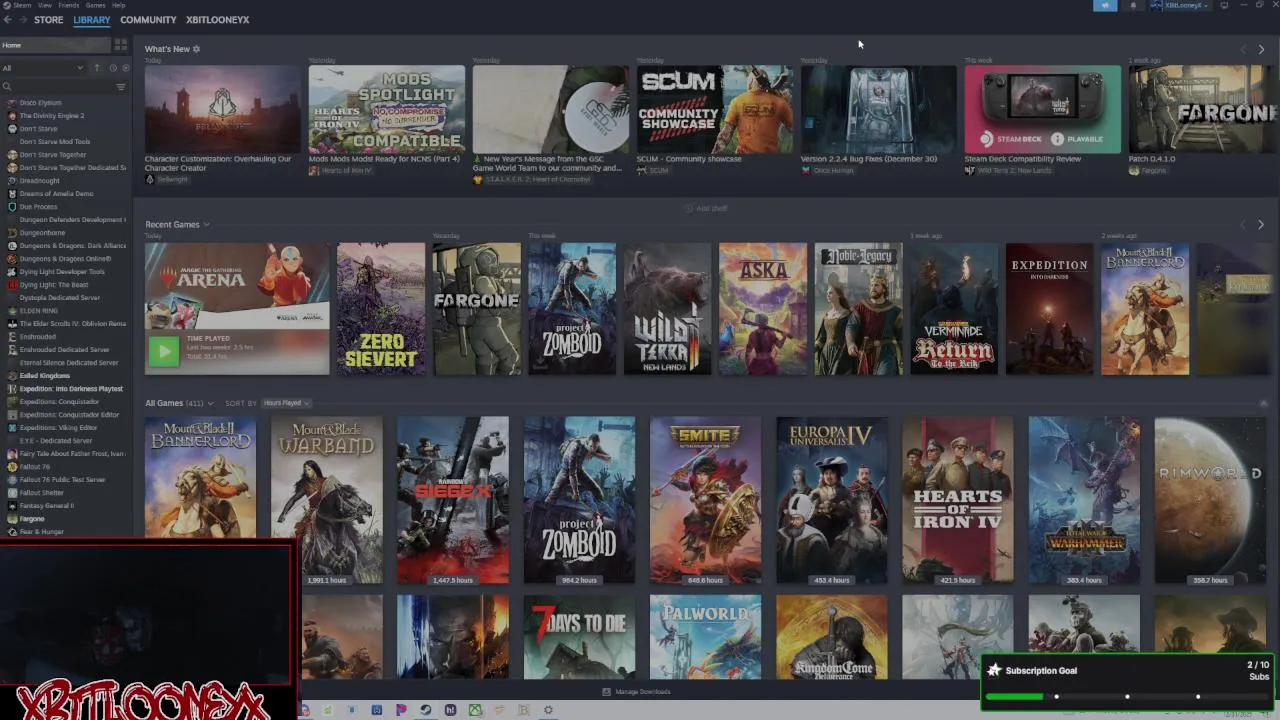The width and height of the screenshot is (1280, 720).
Task: Open Mount & Blade Warband cover
Action: coord(327,500)
